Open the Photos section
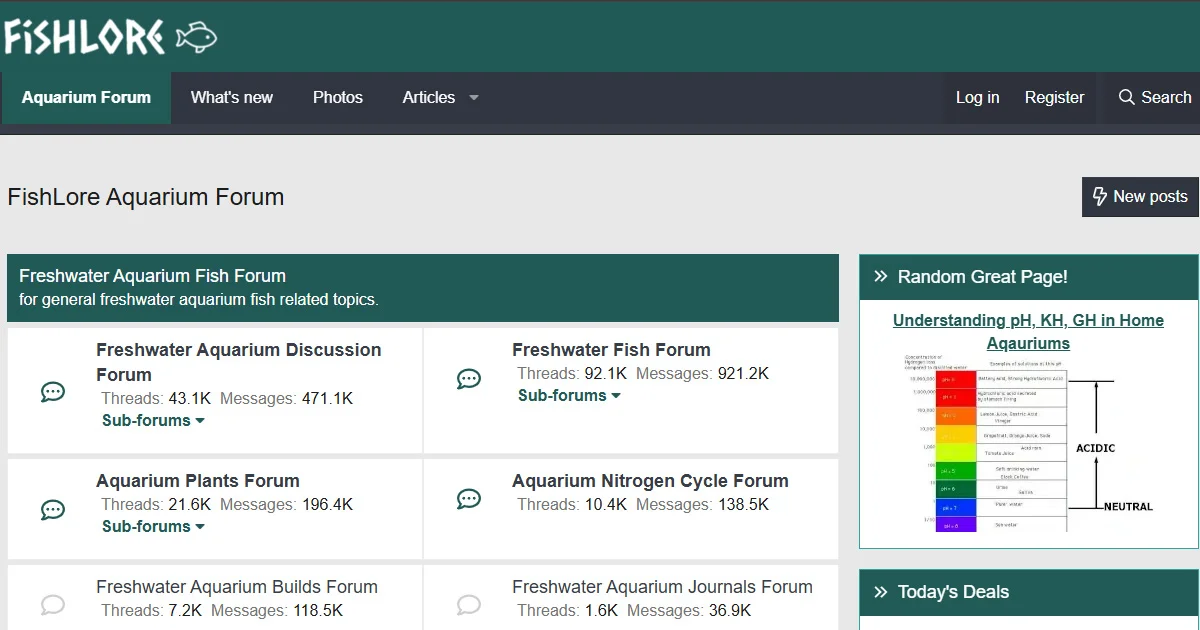The height and width of the screenshot is (630, 1200). point(338,98)
